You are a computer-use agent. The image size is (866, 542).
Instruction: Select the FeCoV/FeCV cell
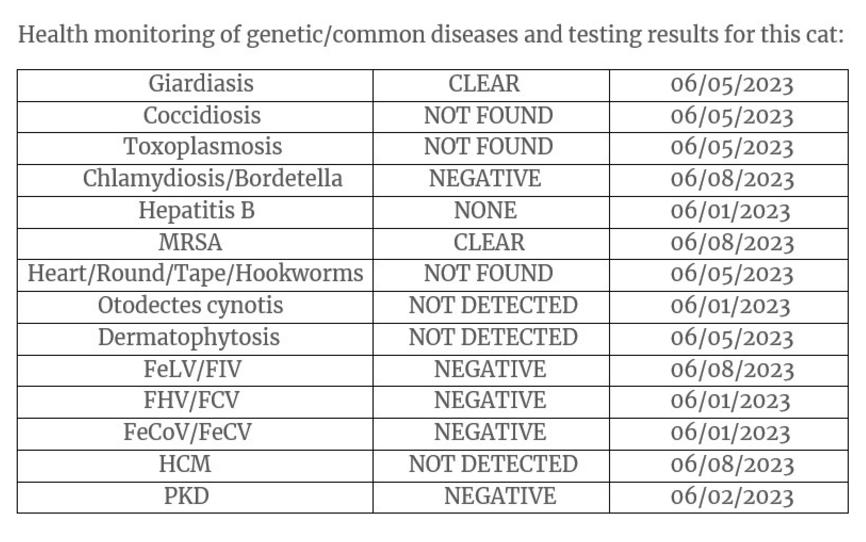click(195, 433)
